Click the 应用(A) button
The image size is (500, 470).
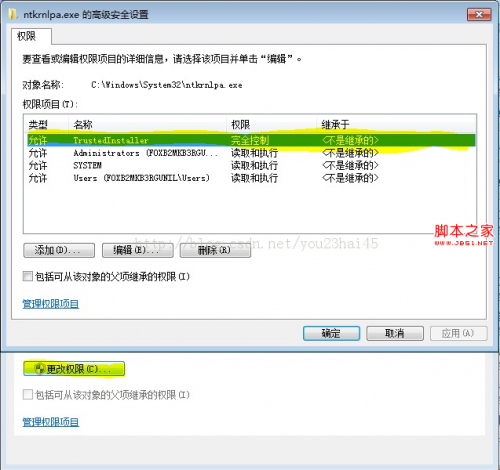(x=459, y=333)
